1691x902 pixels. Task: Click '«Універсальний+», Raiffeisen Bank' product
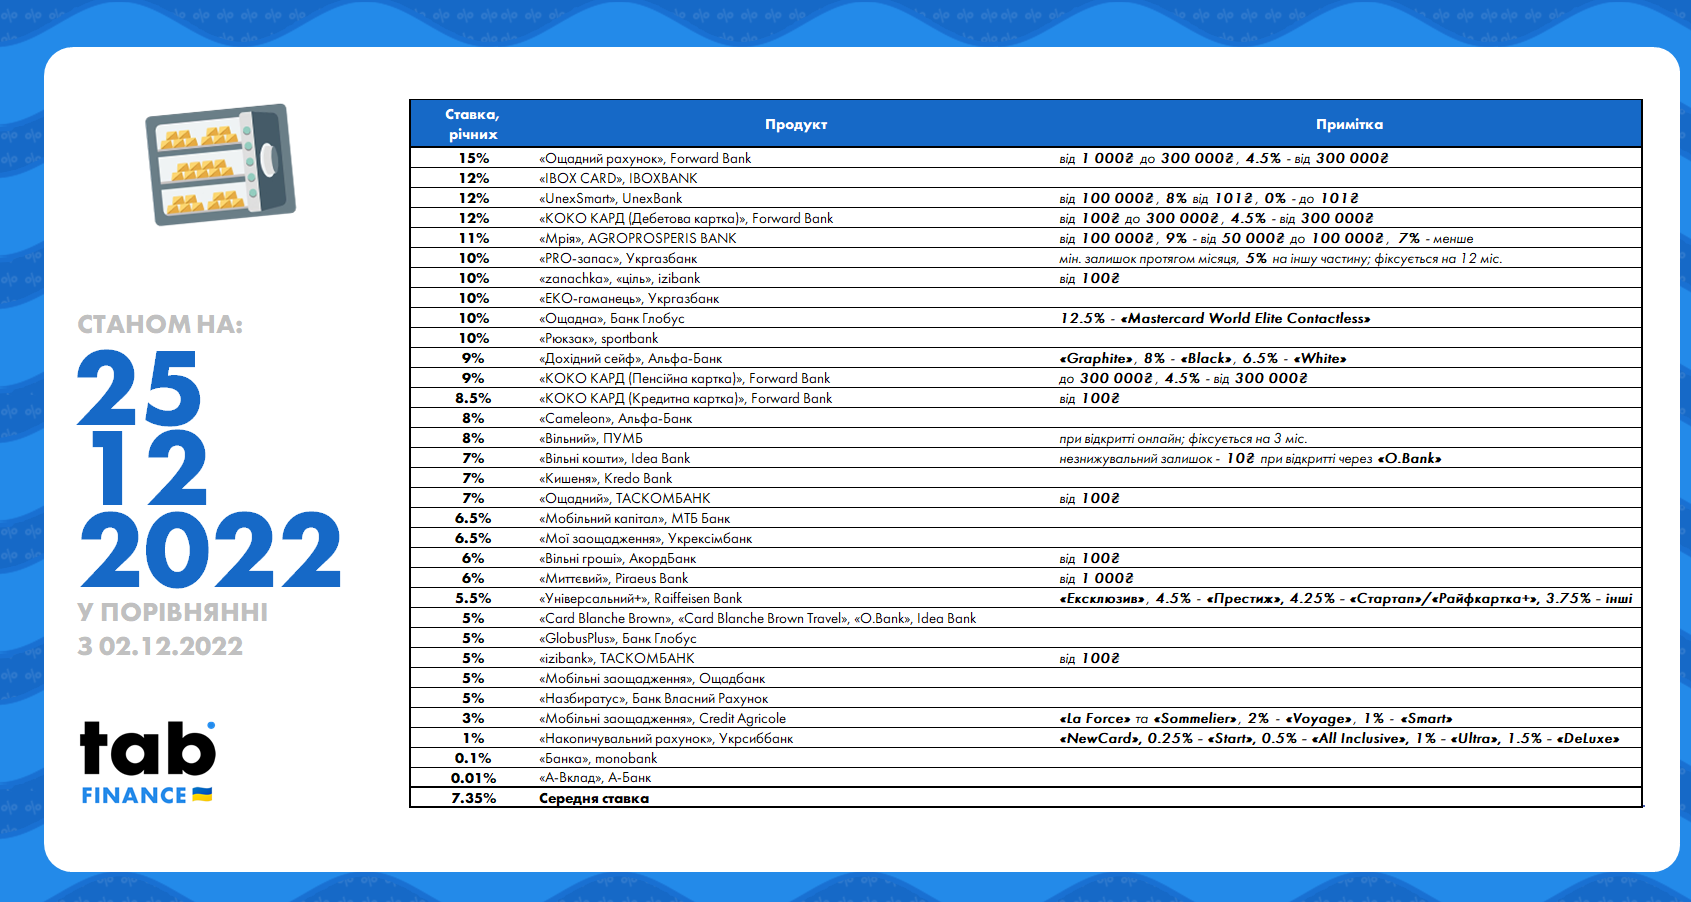tap(640, 598)
